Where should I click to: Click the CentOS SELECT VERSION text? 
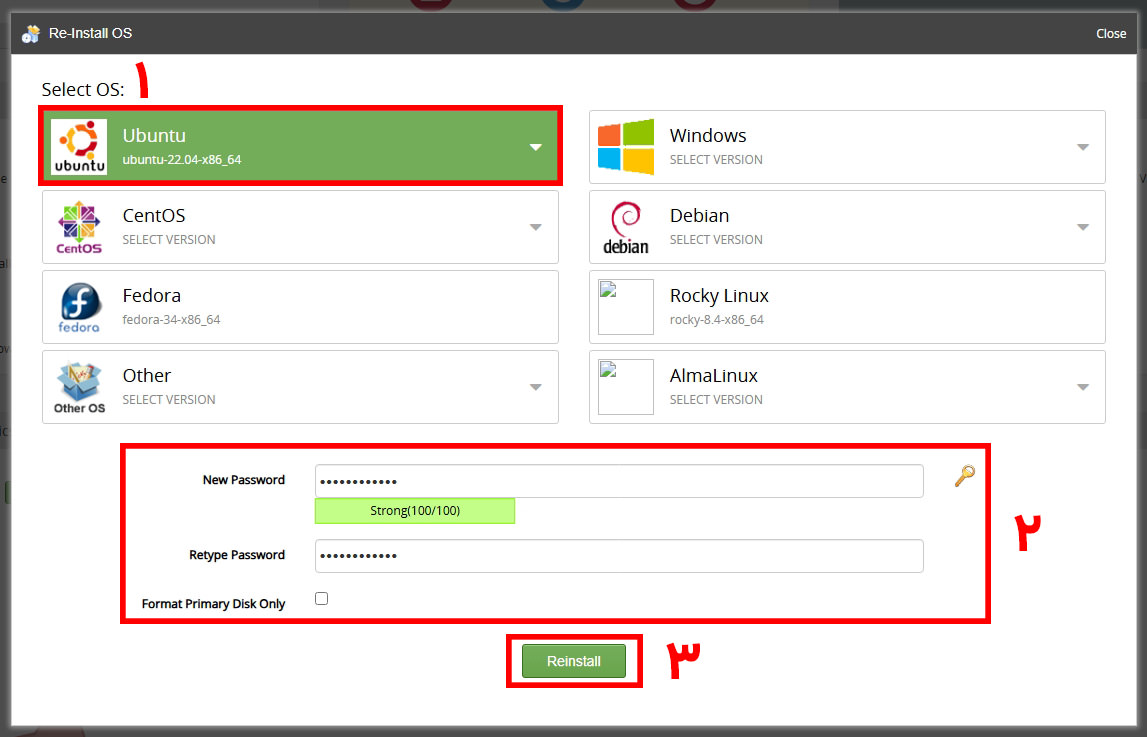coord(169,239)
